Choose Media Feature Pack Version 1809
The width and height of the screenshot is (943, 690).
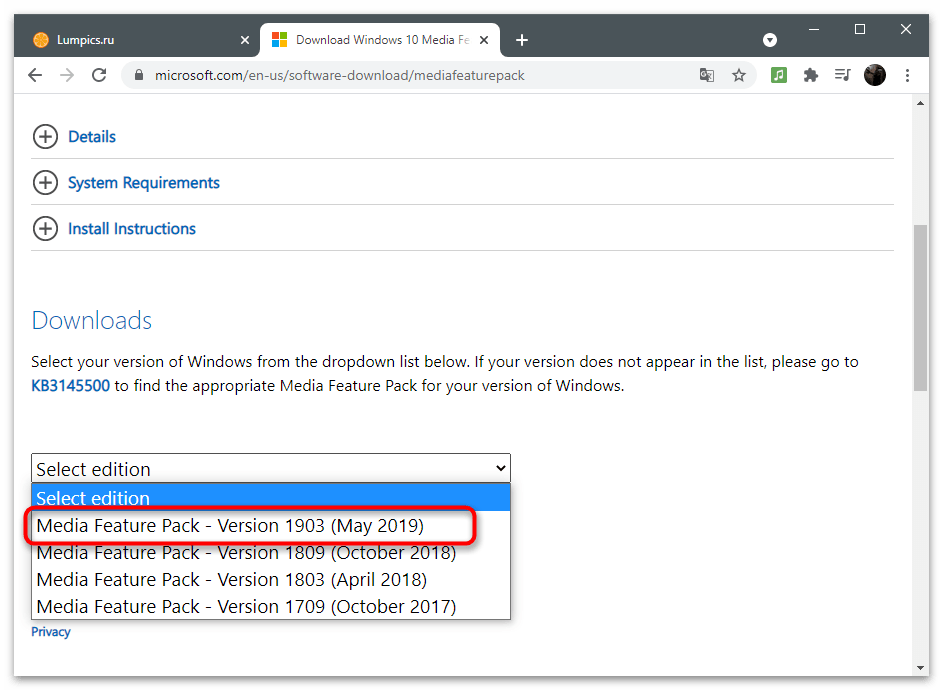(246, 553)
